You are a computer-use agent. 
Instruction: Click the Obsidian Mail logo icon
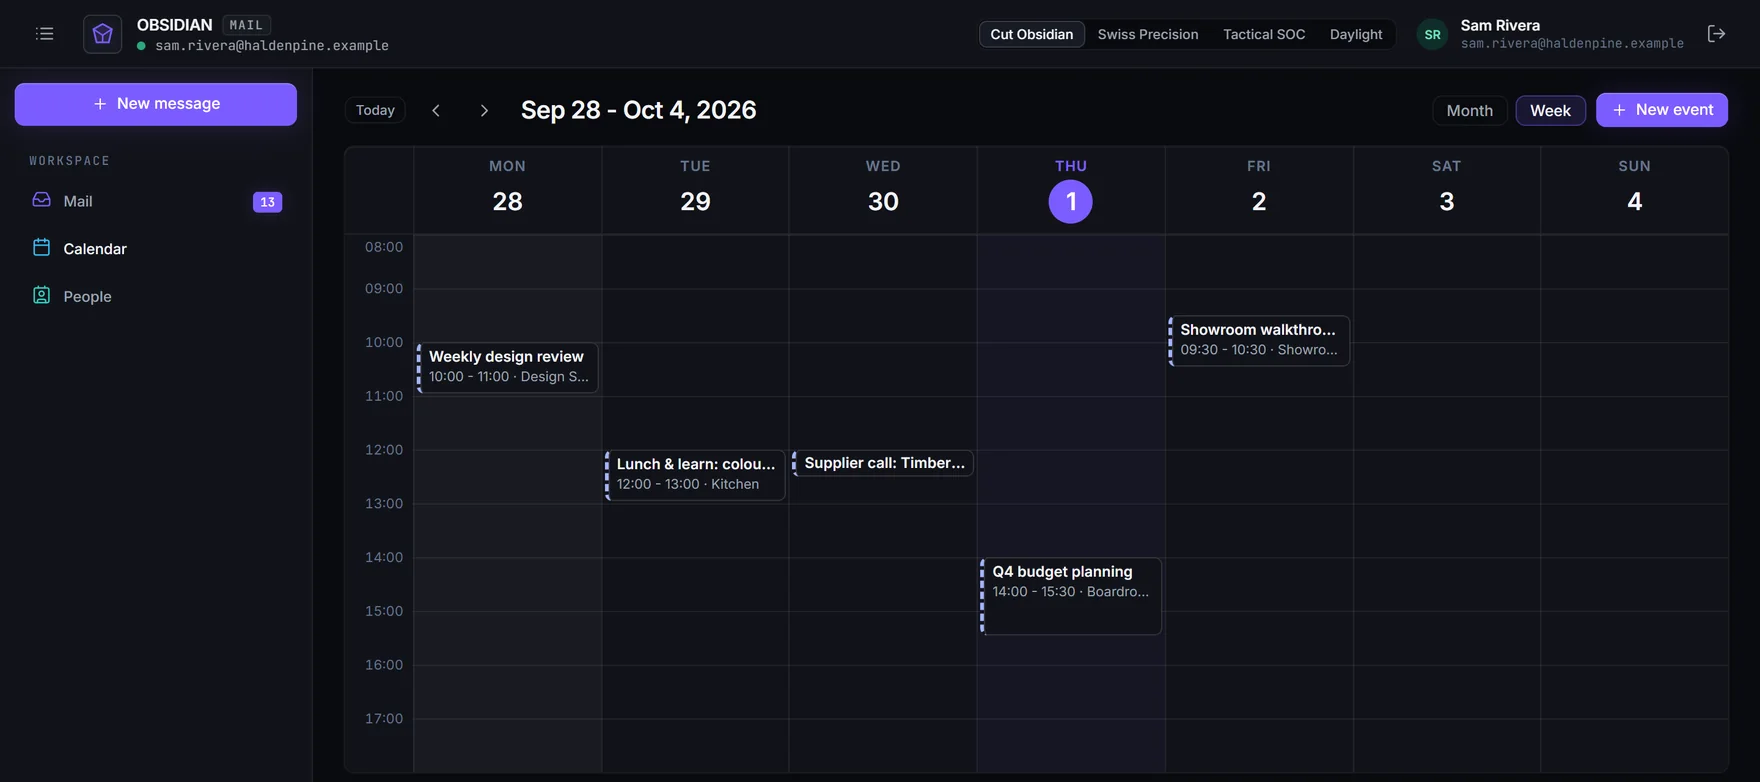click(102, 34)
